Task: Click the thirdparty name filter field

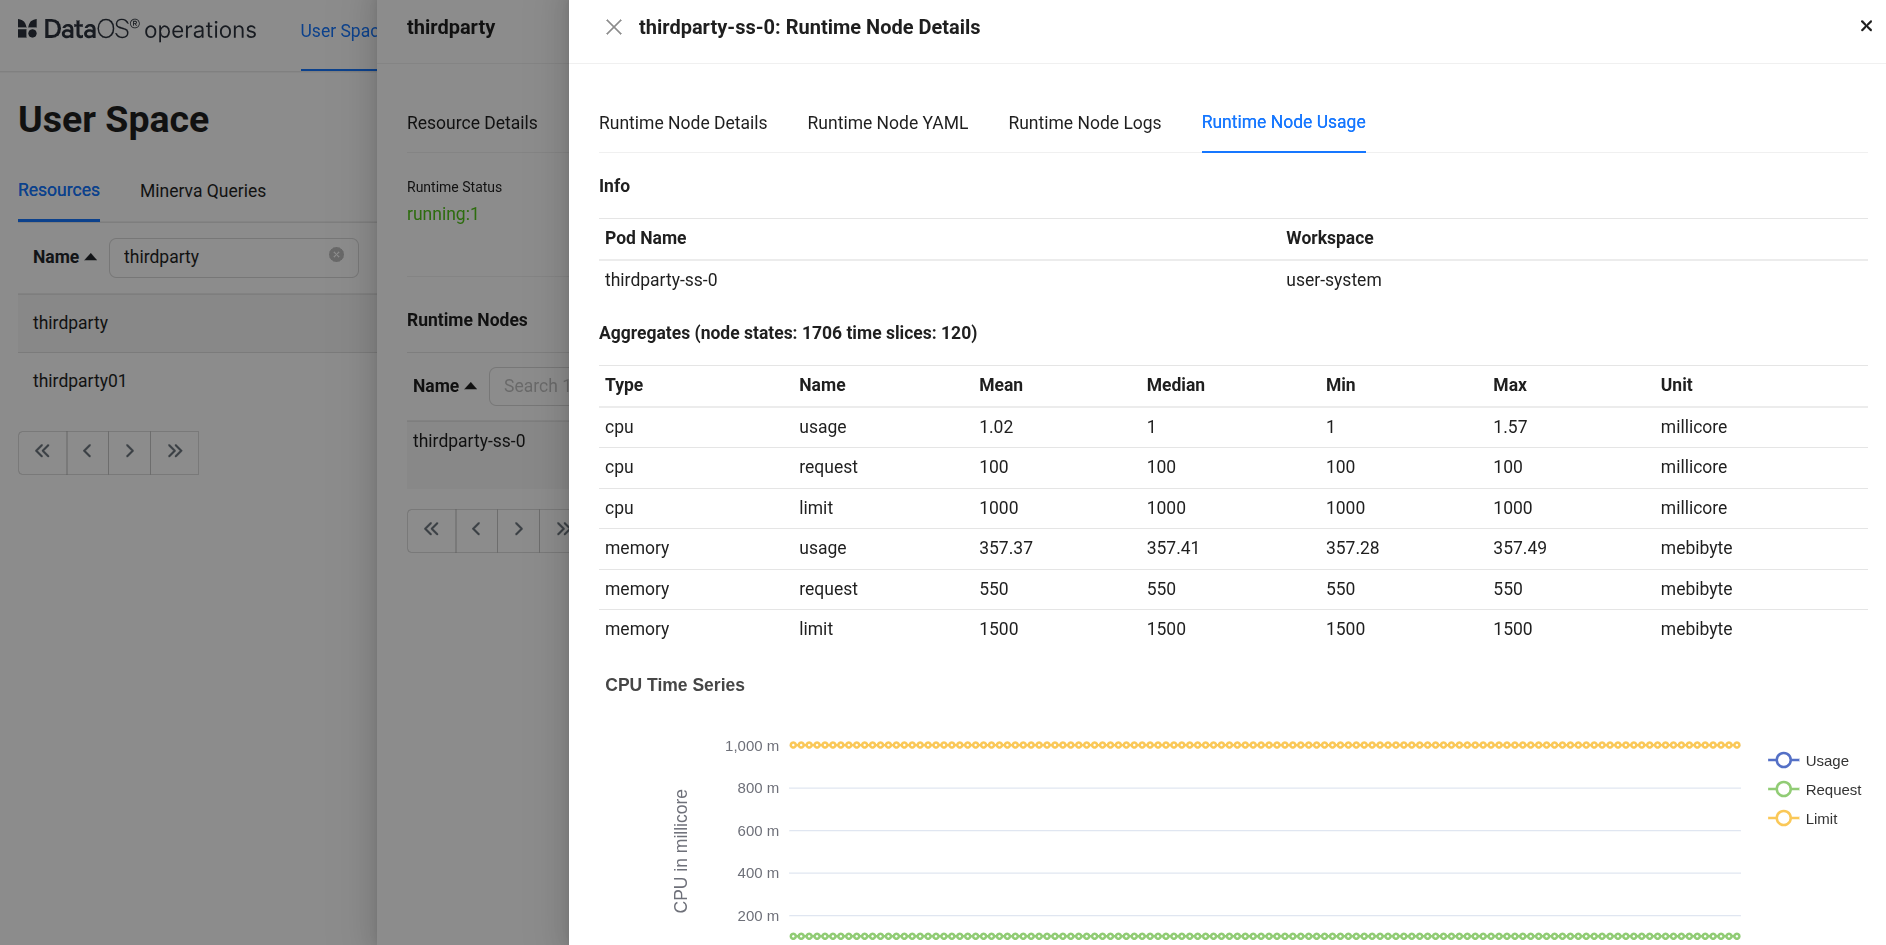Action: pos(220,257)
